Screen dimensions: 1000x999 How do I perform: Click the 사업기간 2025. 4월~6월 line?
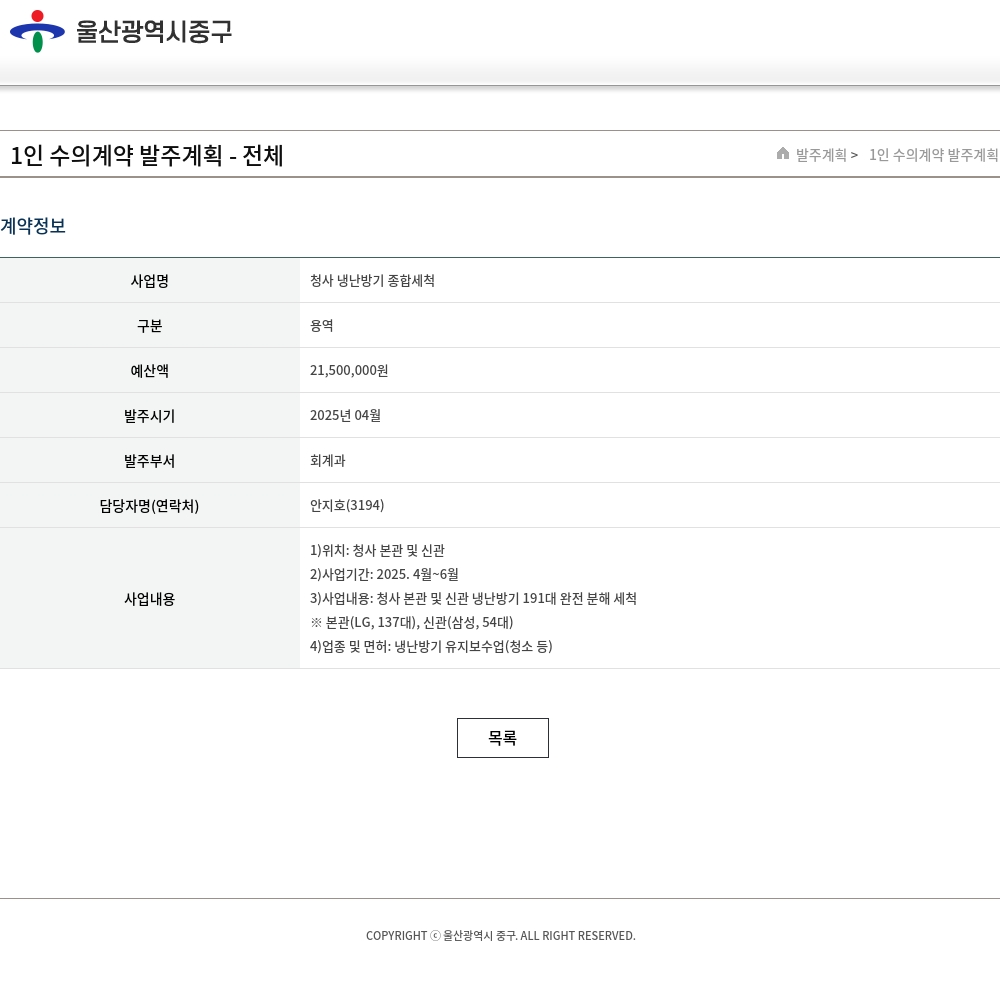click(x=384, y=575)
